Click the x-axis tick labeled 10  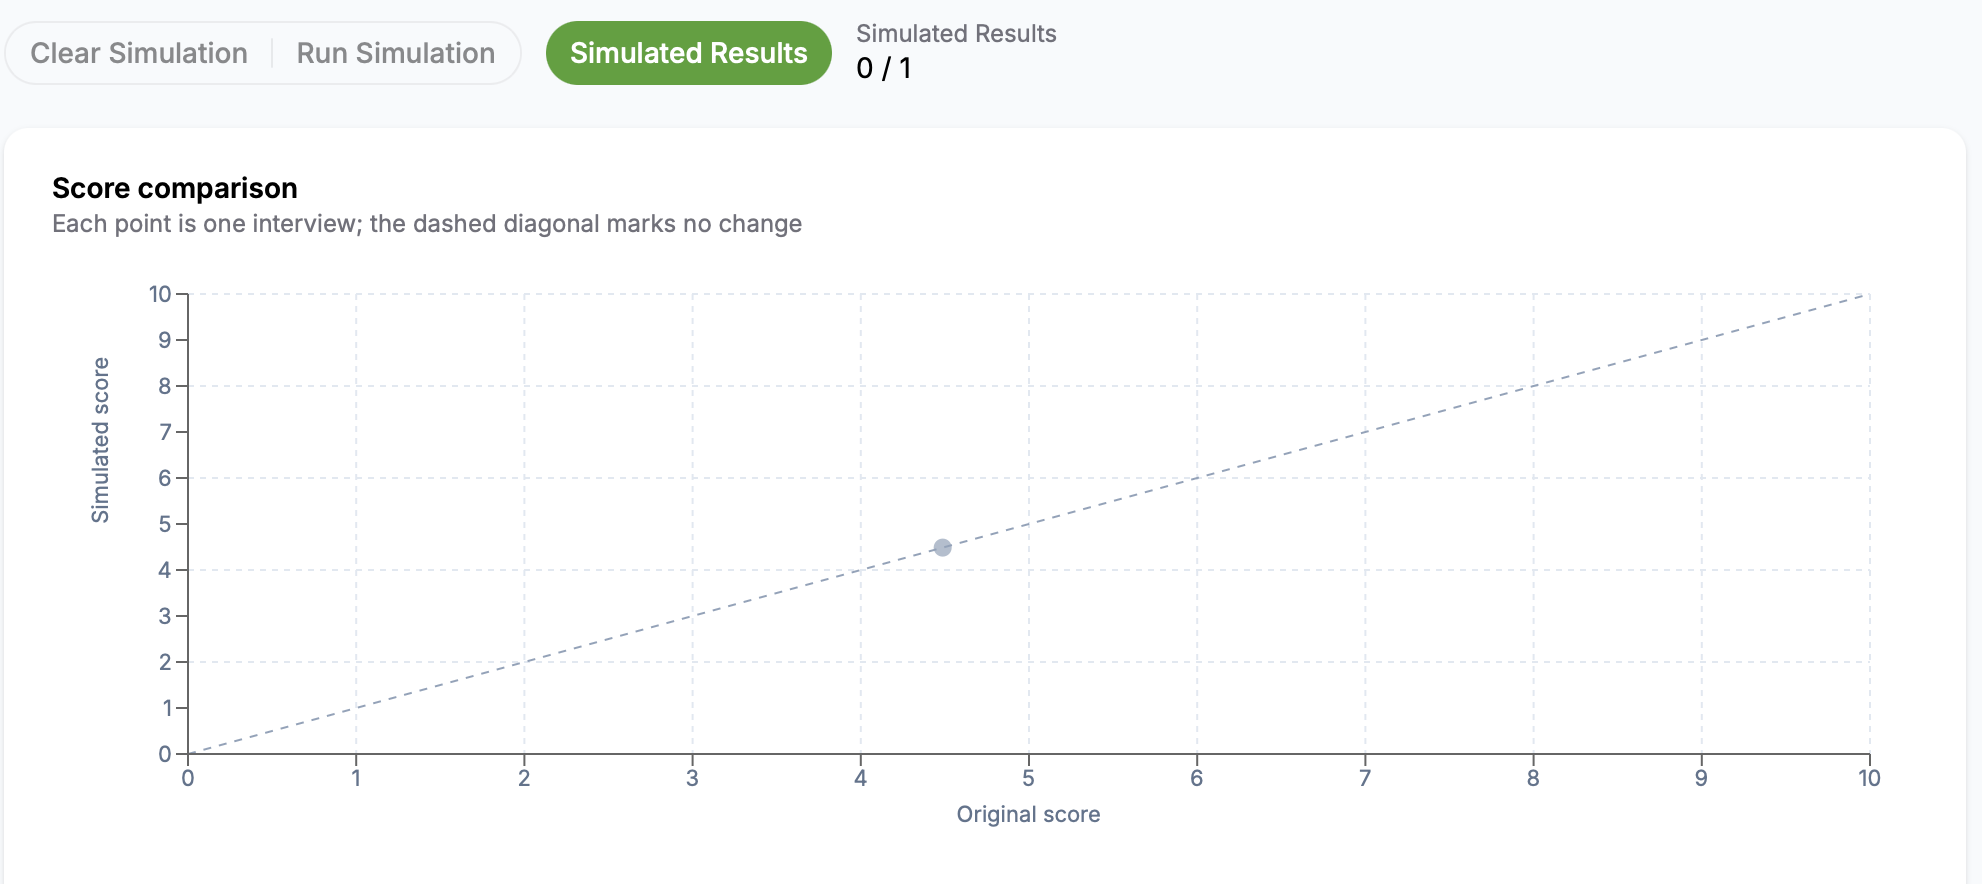point(1869,778)
